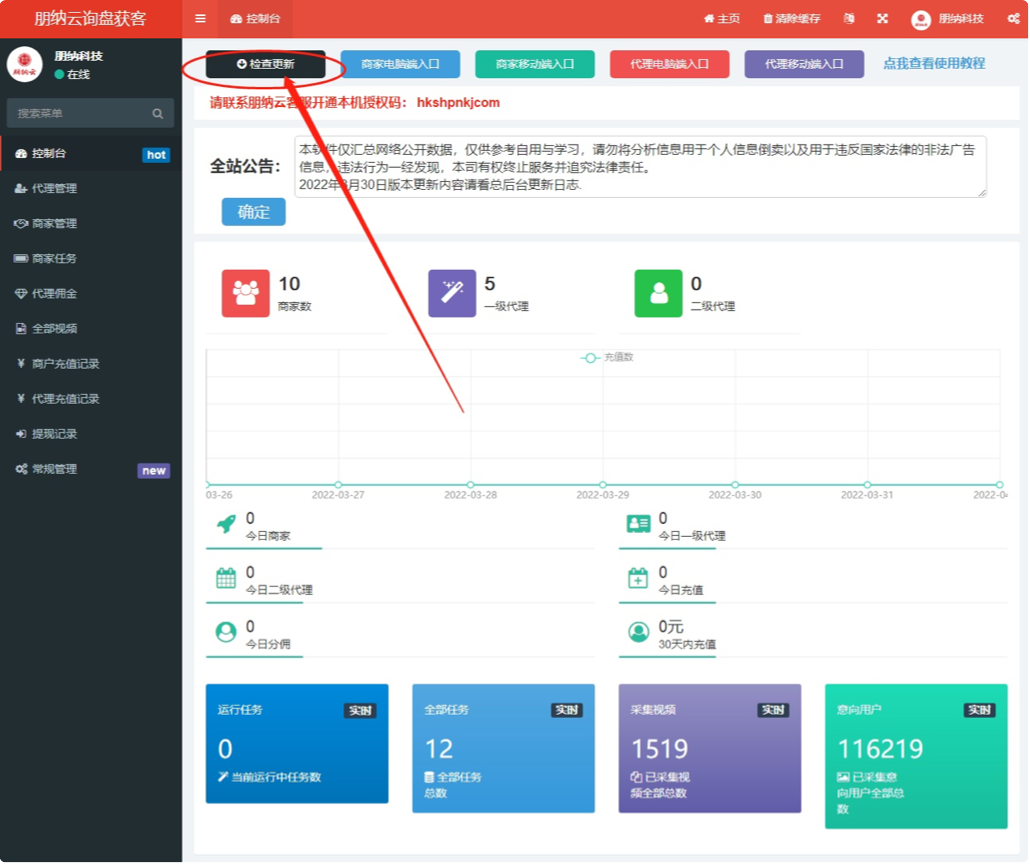Click the green 二级代理 user icon
This screenshot has height=864, width=1030.
point(658,293)
